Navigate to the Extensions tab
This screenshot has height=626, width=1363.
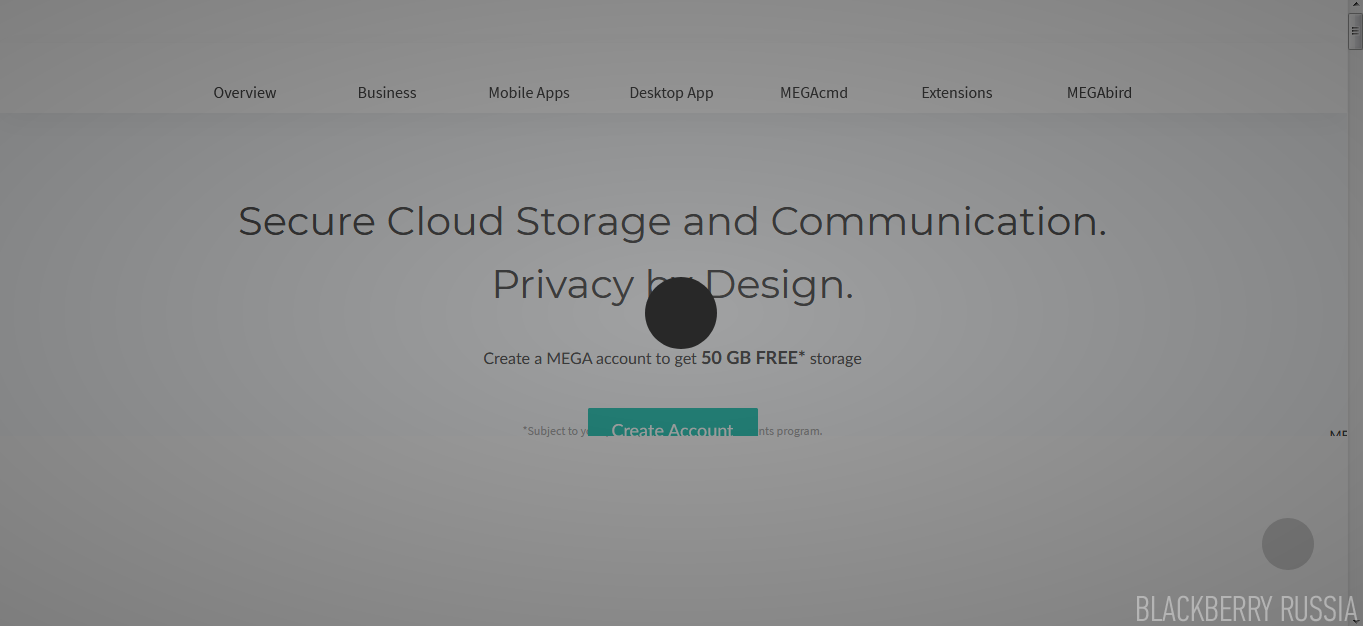click(x=957, y=93)
